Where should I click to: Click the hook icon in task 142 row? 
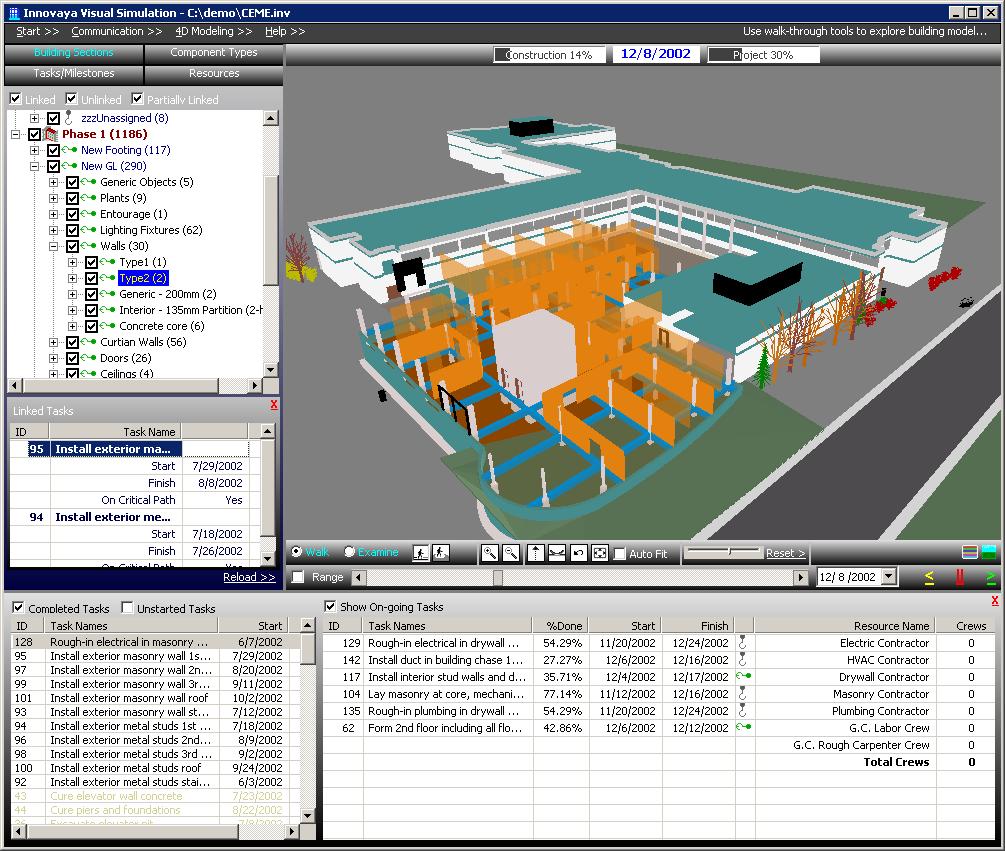point(743,659)
